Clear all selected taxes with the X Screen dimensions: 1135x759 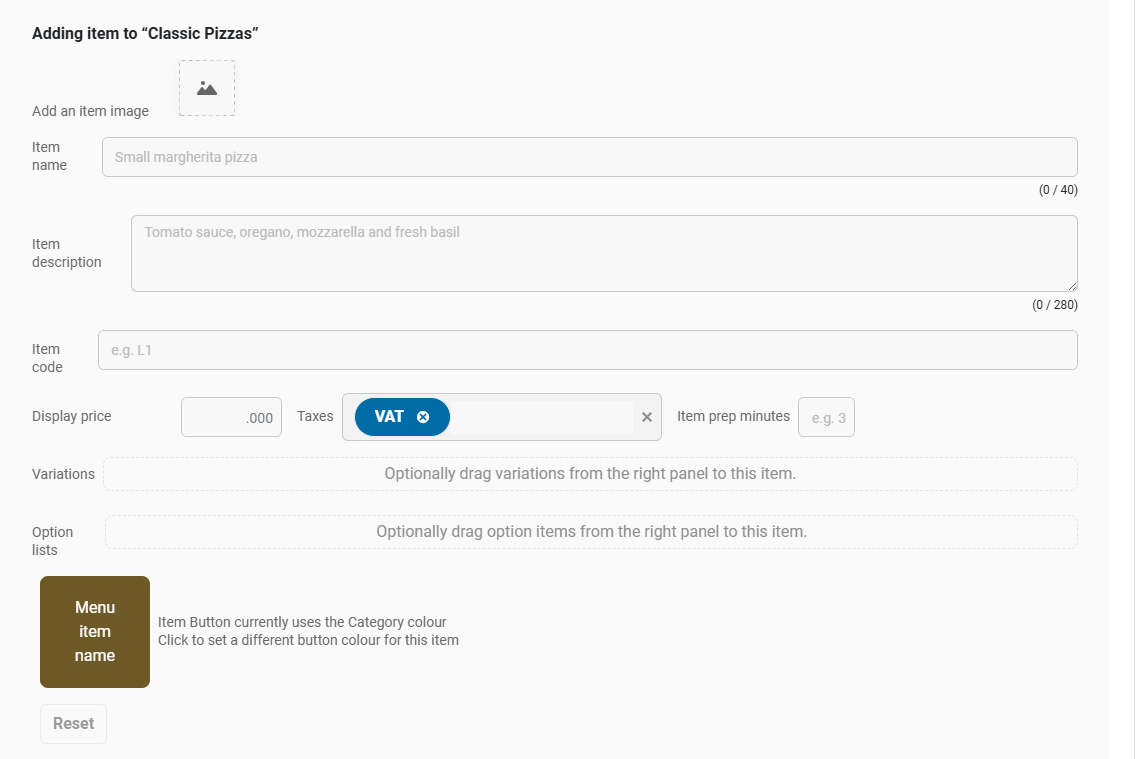[646, 417]
